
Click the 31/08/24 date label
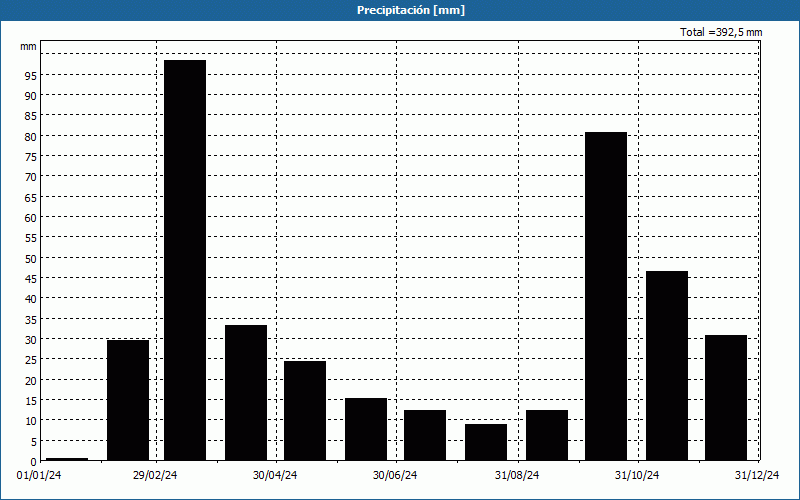[517, 476]
